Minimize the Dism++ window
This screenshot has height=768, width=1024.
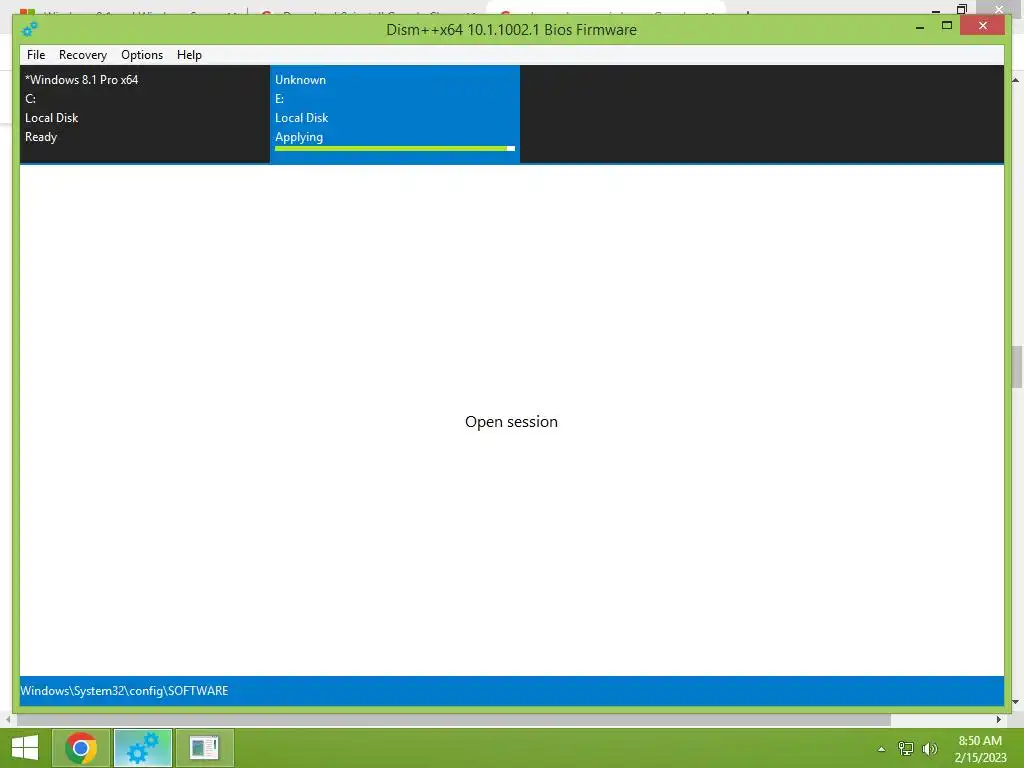click(x=920, y=27)
